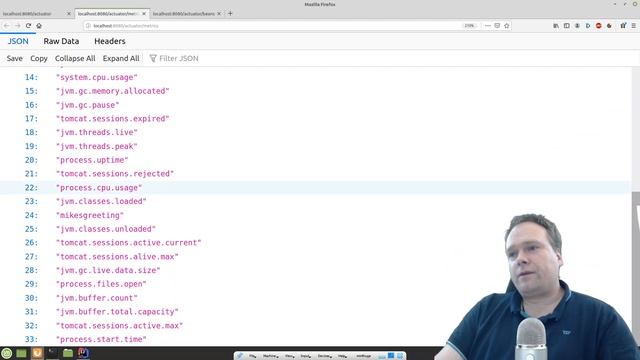Select the "system.cpu.usage" entry
Screen dimensions: 640x360
tap(97, 77)
